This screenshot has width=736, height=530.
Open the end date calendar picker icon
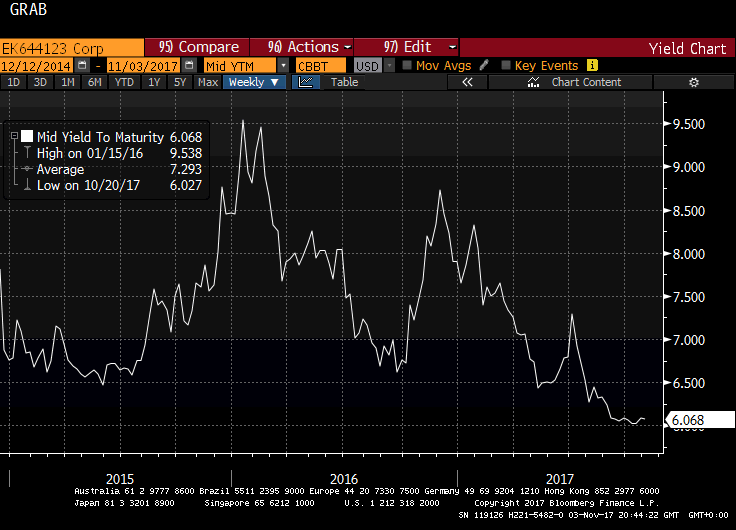click(189, 65)
